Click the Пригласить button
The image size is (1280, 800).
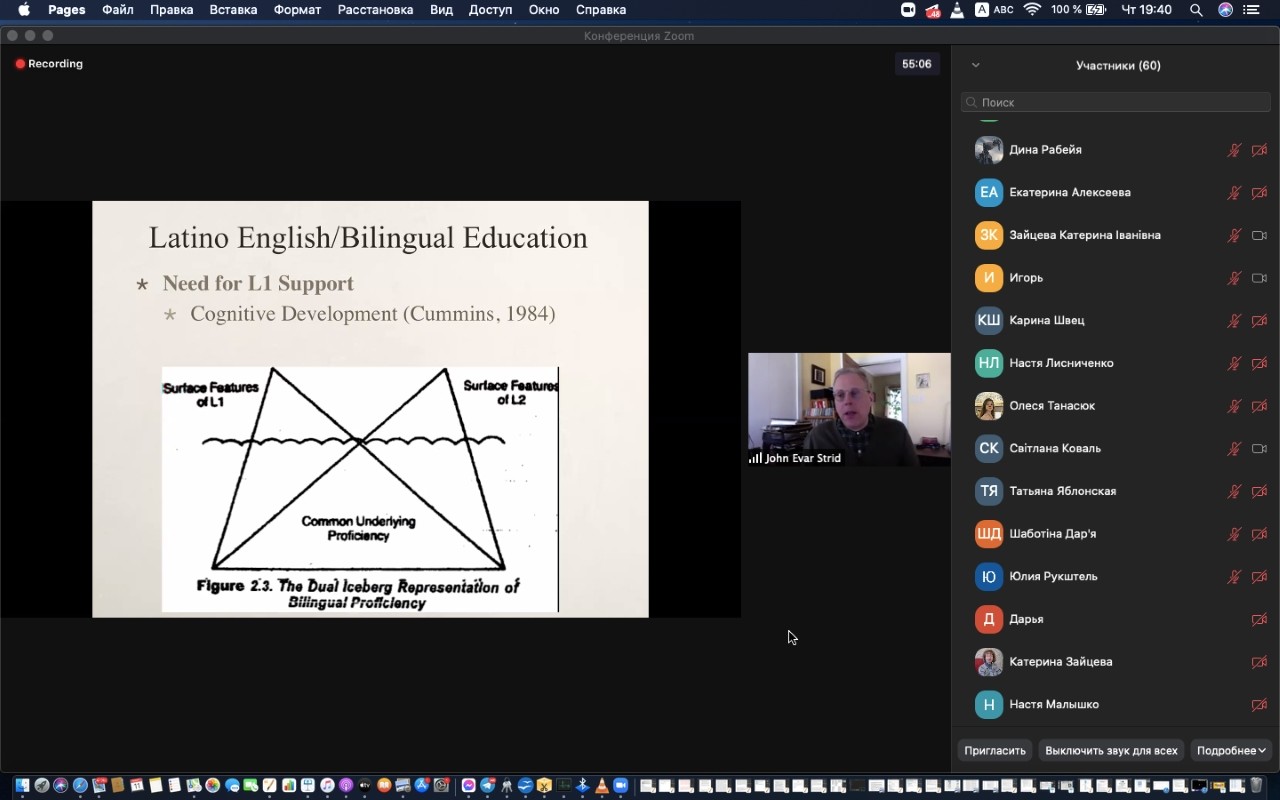point(995,750)
